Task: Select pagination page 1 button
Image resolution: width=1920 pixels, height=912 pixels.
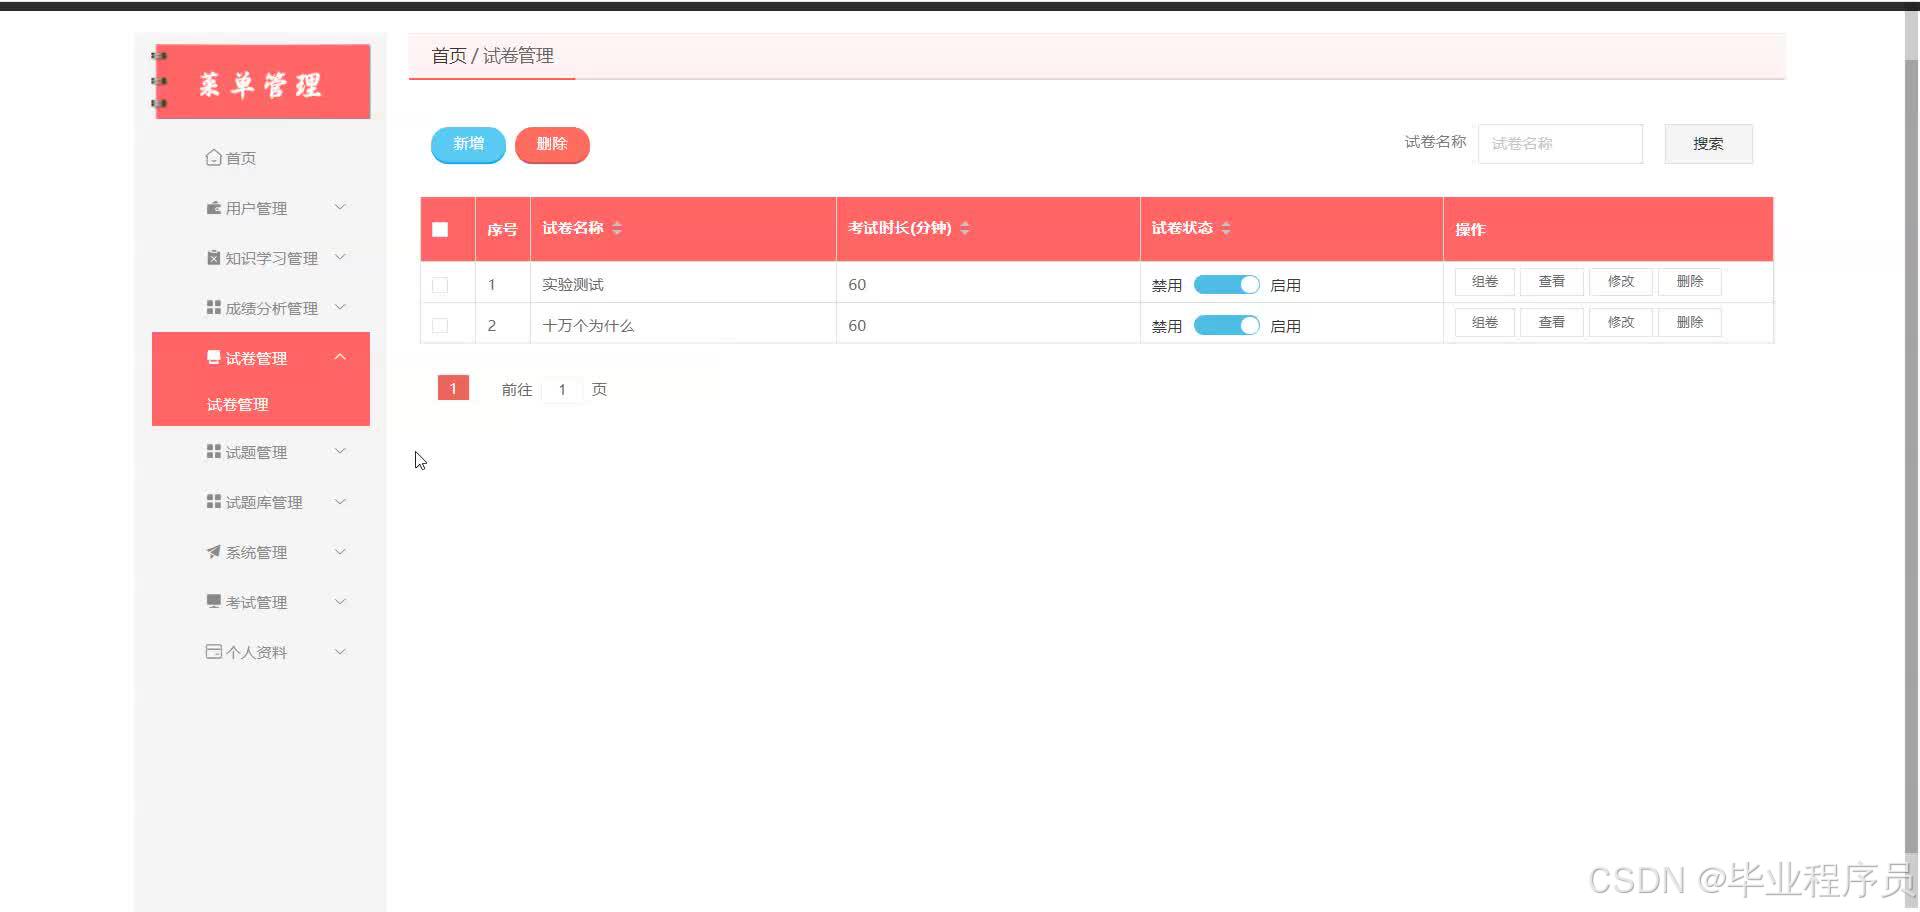Action: [x=453, y=388]
